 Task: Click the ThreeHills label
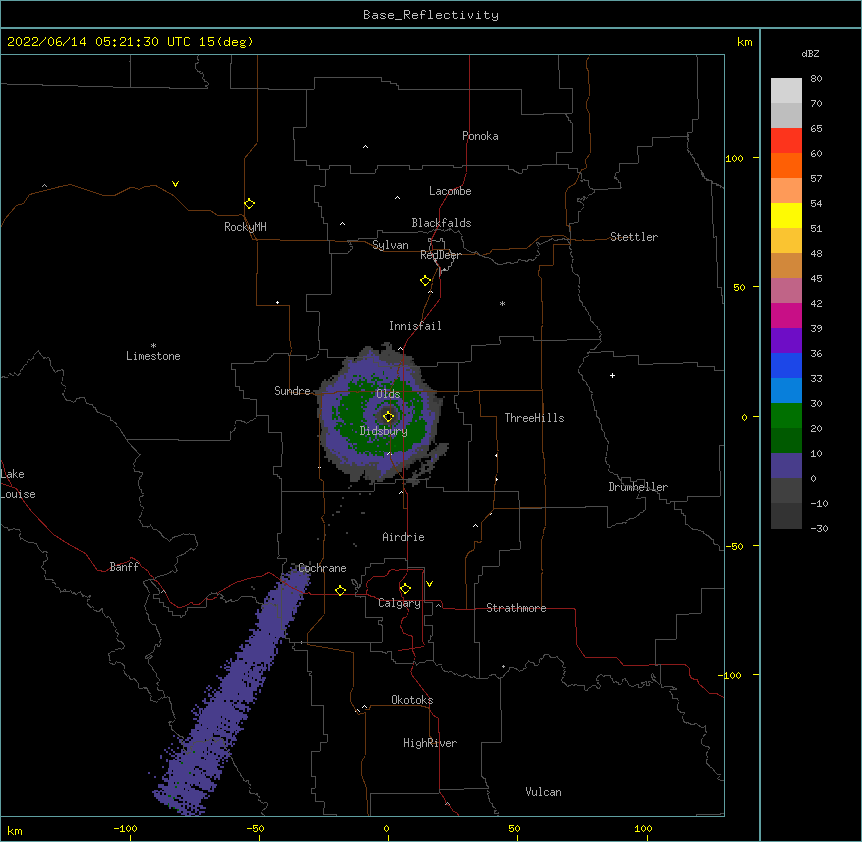point(534,418)
